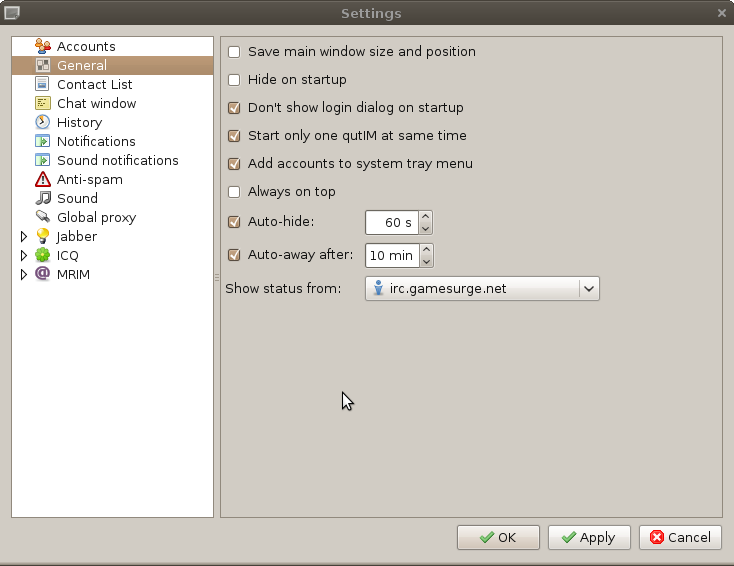This screenshot has width=734, height=566.
Task: Click the Anti-spam warning triangle icon
Action: [43, 179]
